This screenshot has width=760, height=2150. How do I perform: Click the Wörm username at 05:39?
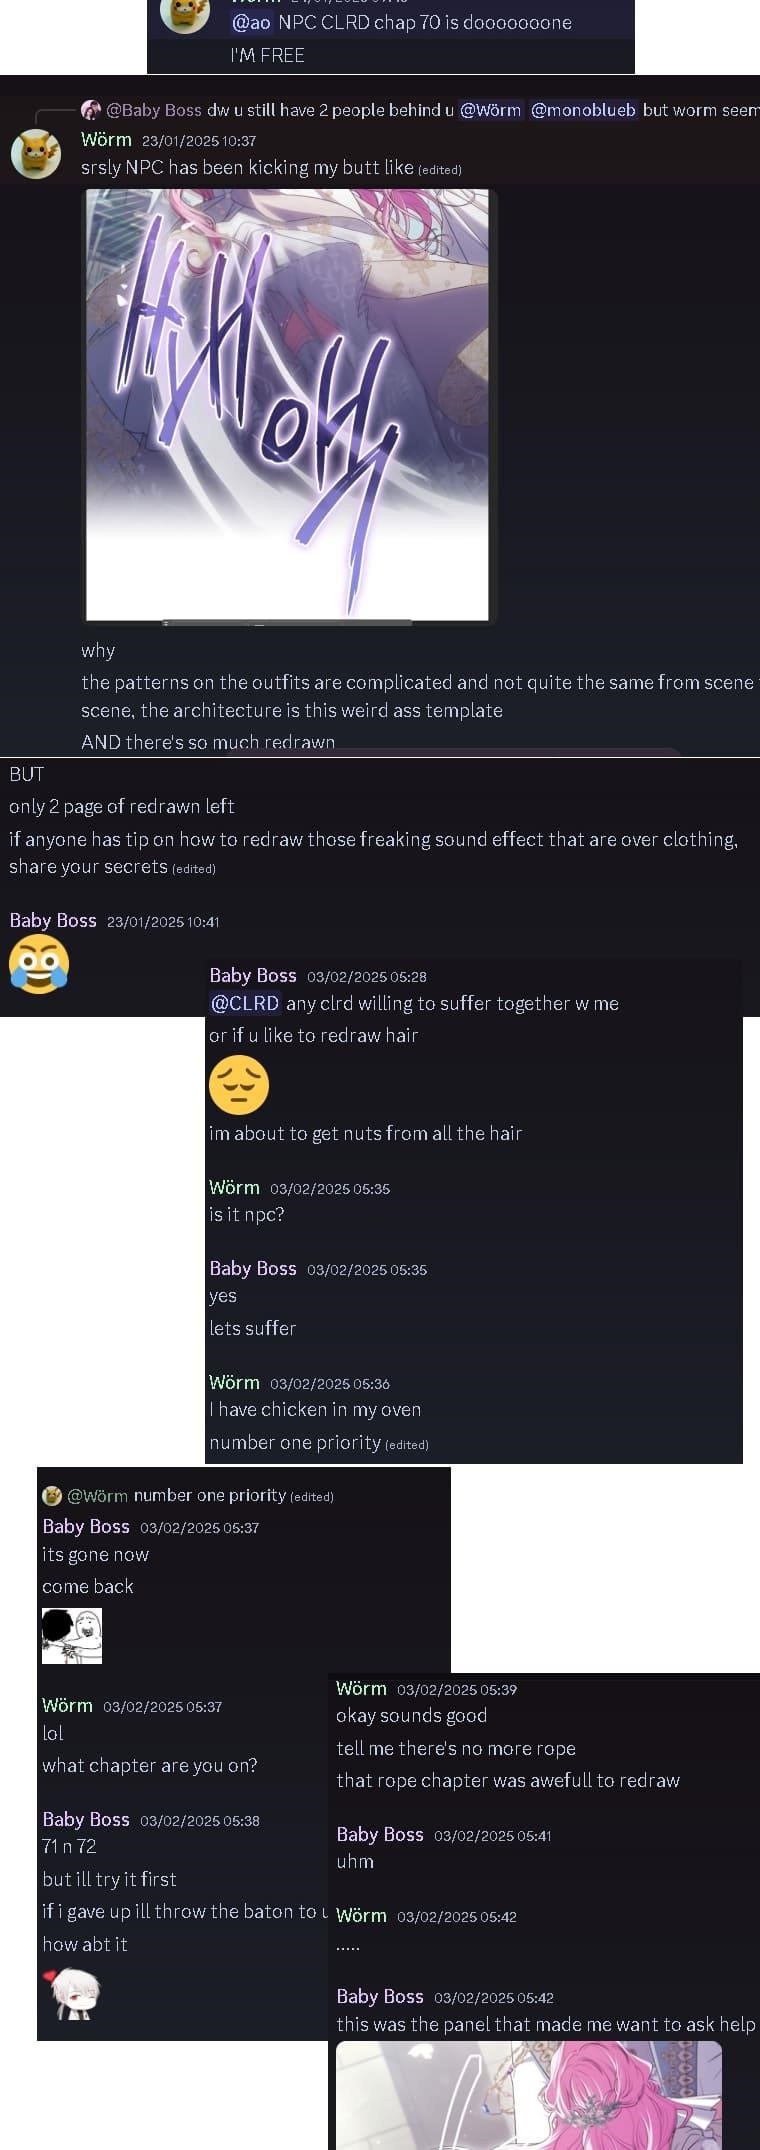361,1688
